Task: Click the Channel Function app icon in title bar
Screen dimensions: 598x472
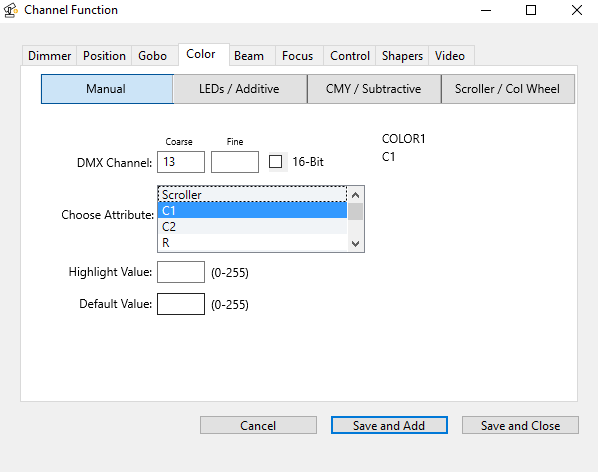Action: click(x=11, y=10)
